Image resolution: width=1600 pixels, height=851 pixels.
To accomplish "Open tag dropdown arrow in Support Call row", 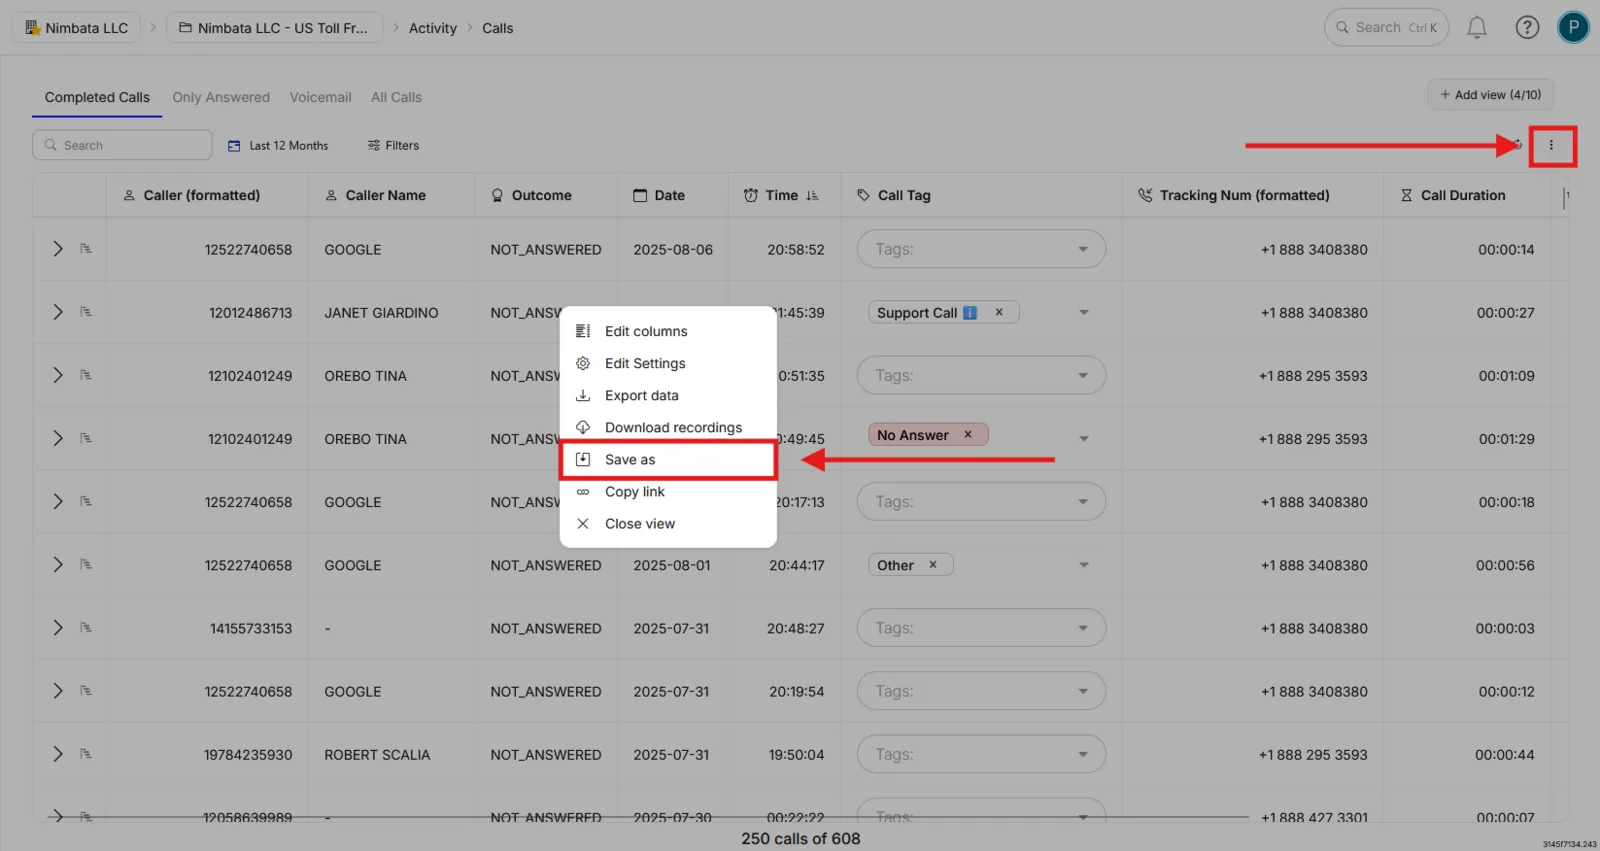I will coord(1083,313).
